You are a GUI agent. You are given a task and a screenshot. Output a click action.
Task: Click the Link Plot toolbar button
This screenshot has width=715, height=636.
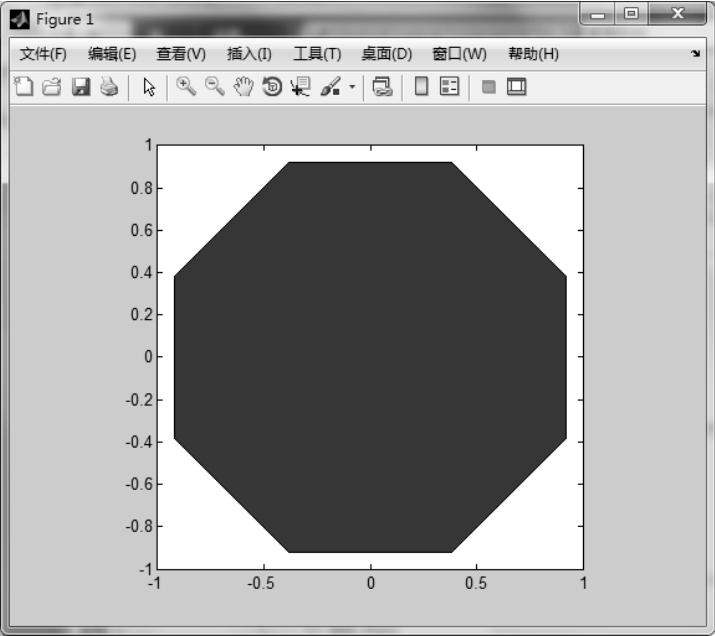(381, 88)
